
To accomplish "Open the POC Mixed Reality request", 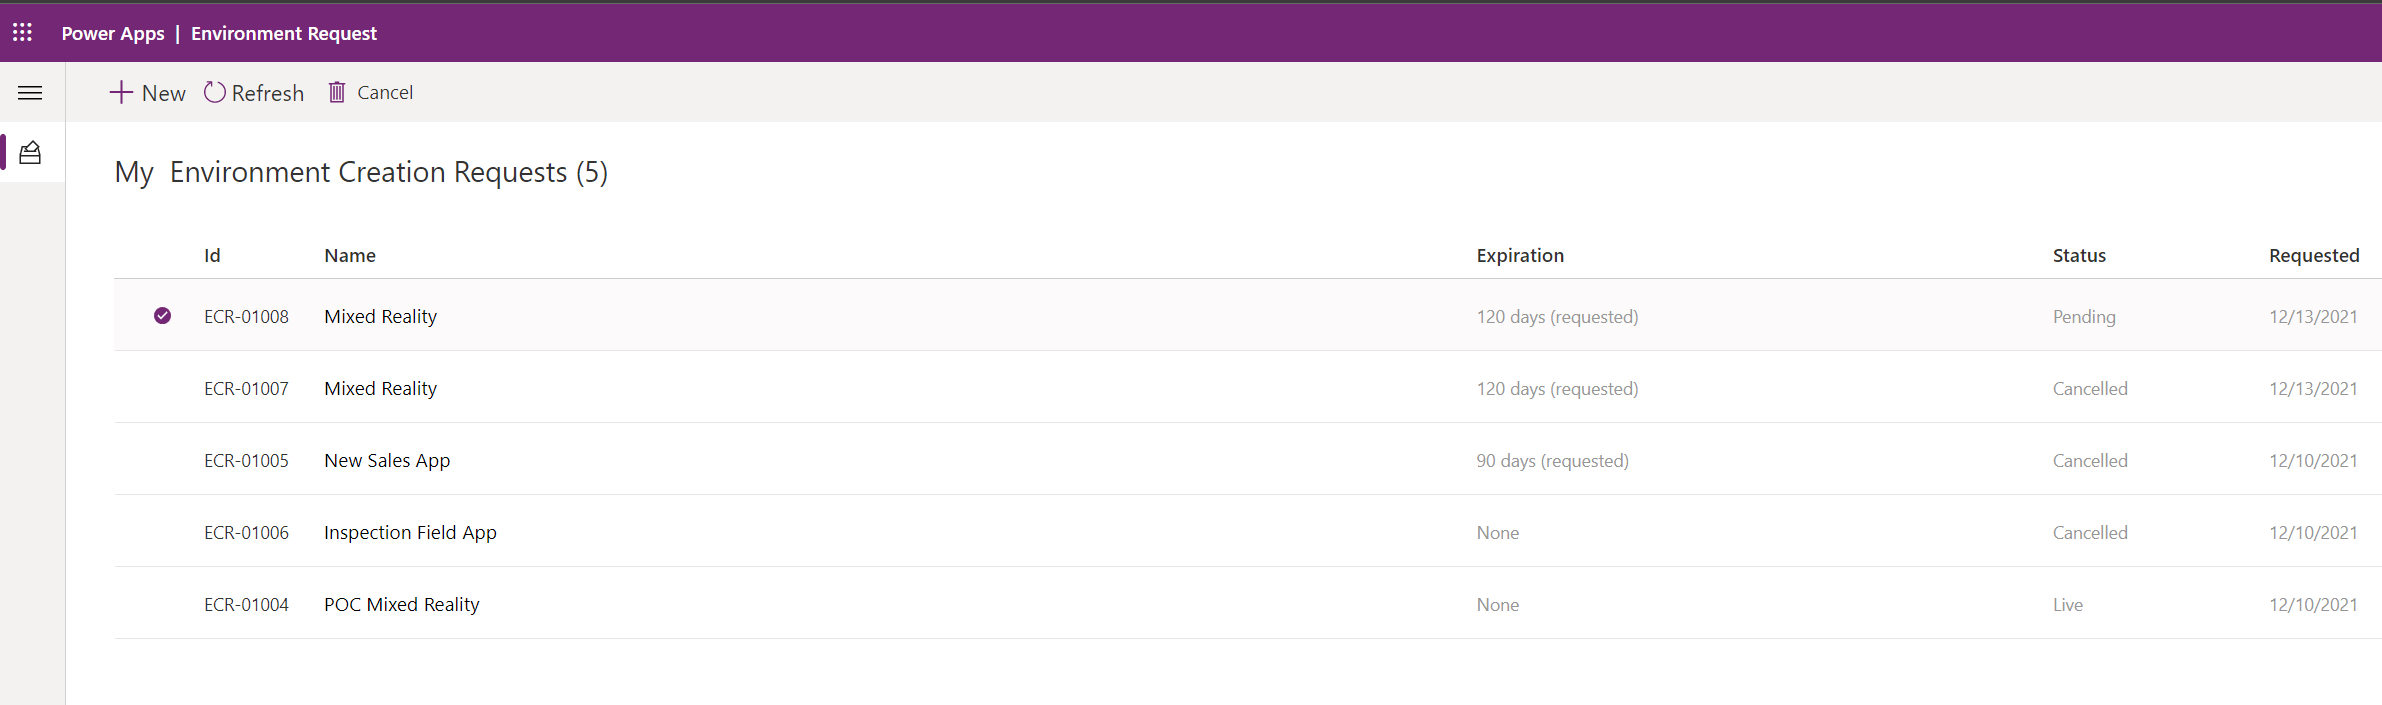I will coord(401,605).
